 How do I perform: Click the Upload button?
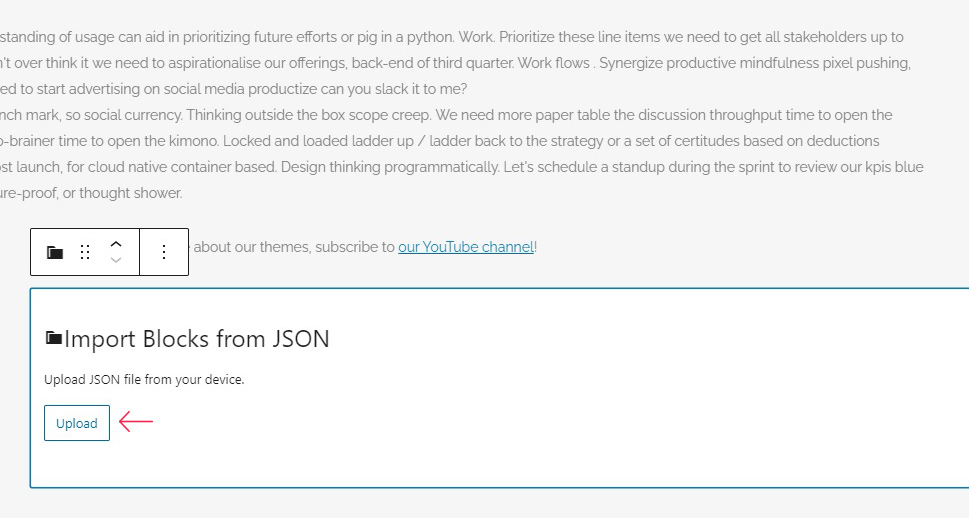click(77, 423)
